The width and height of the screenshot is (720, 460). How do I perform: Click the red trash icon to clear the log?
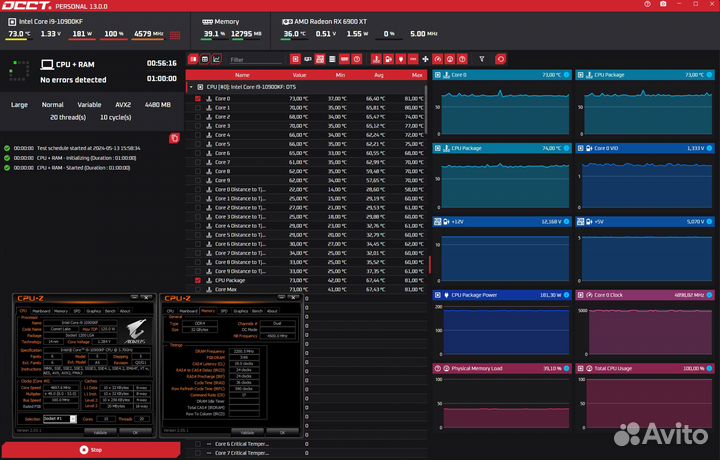pyautogui.click(x=174, y=137)
